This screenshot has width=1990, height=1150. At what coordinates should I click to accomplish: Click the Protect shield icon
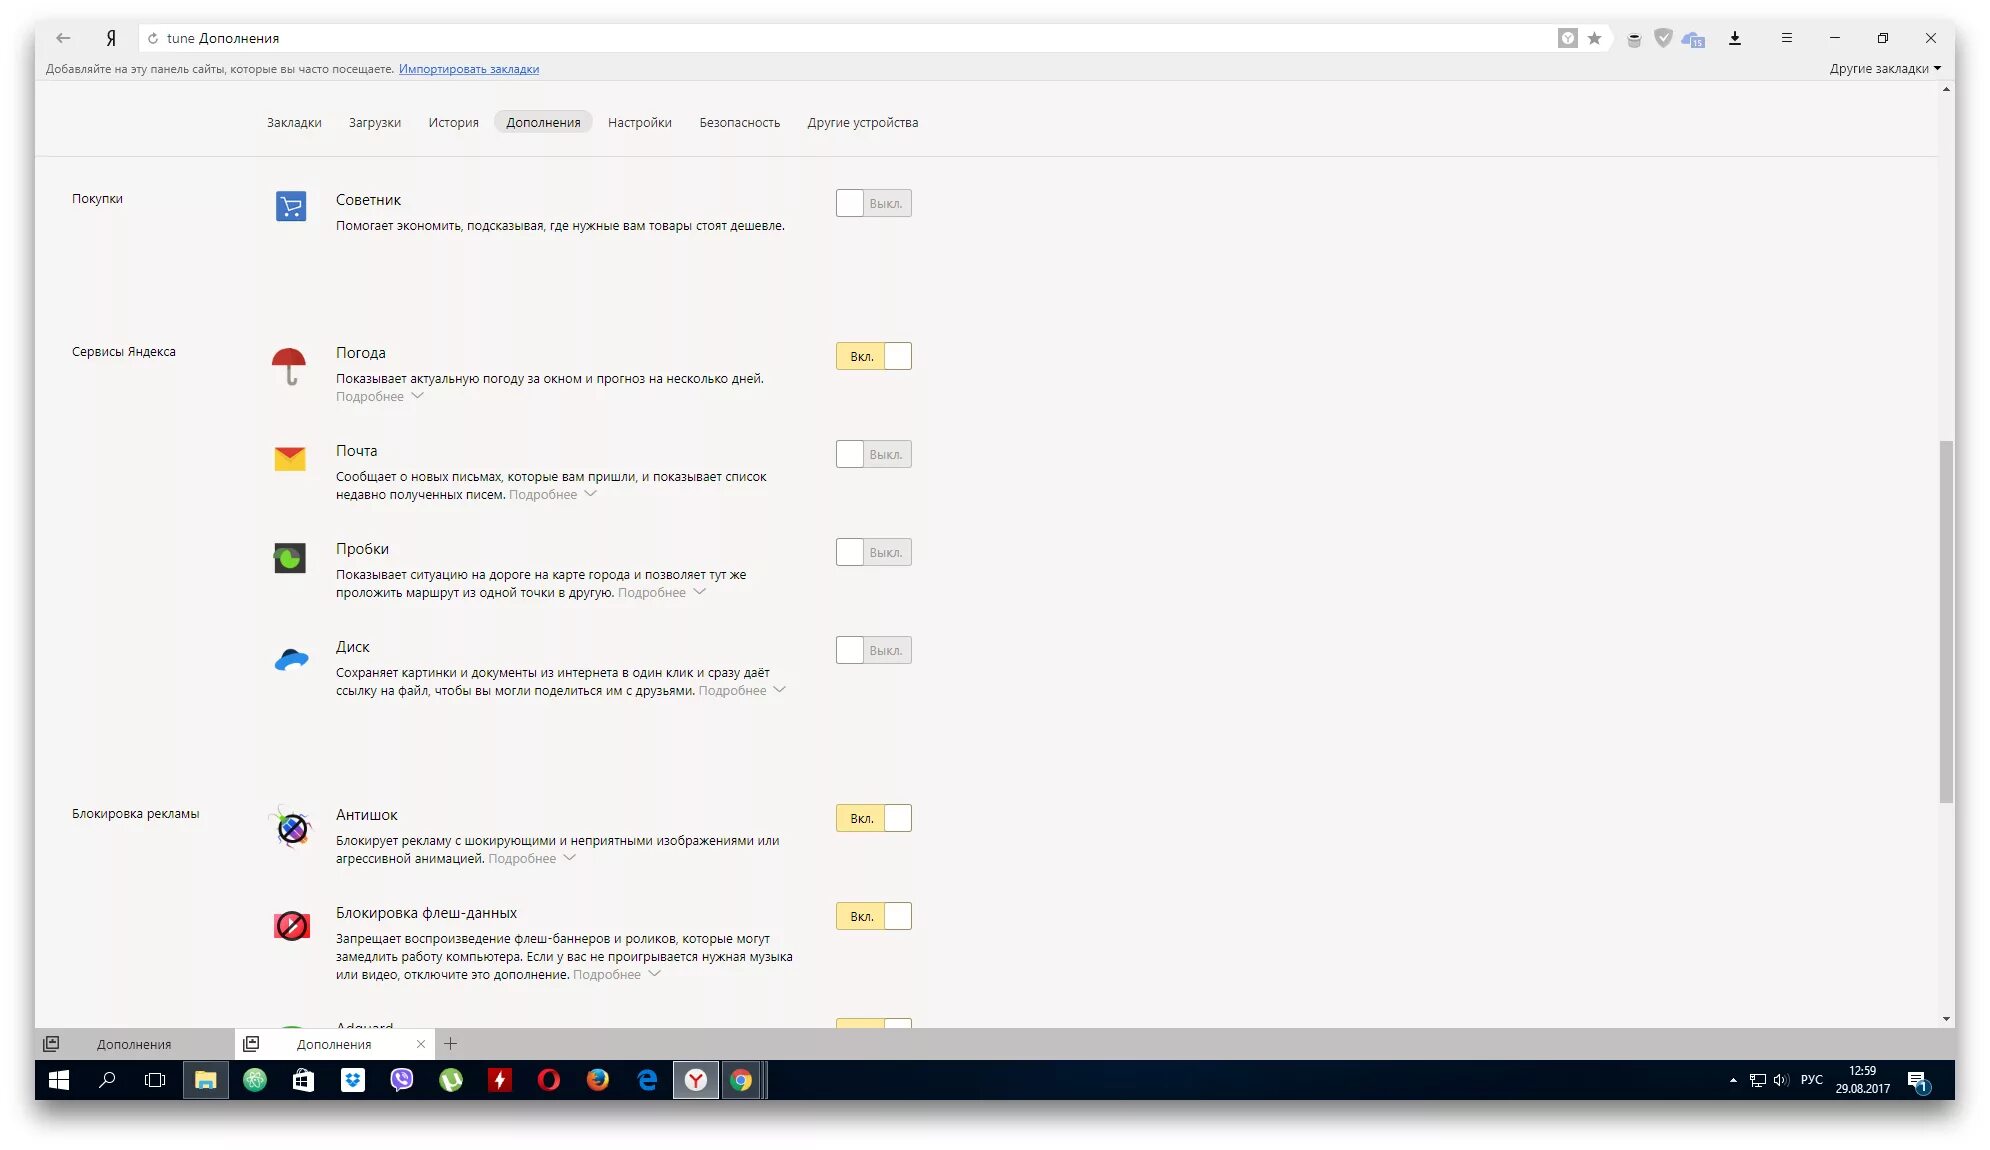1663,38
